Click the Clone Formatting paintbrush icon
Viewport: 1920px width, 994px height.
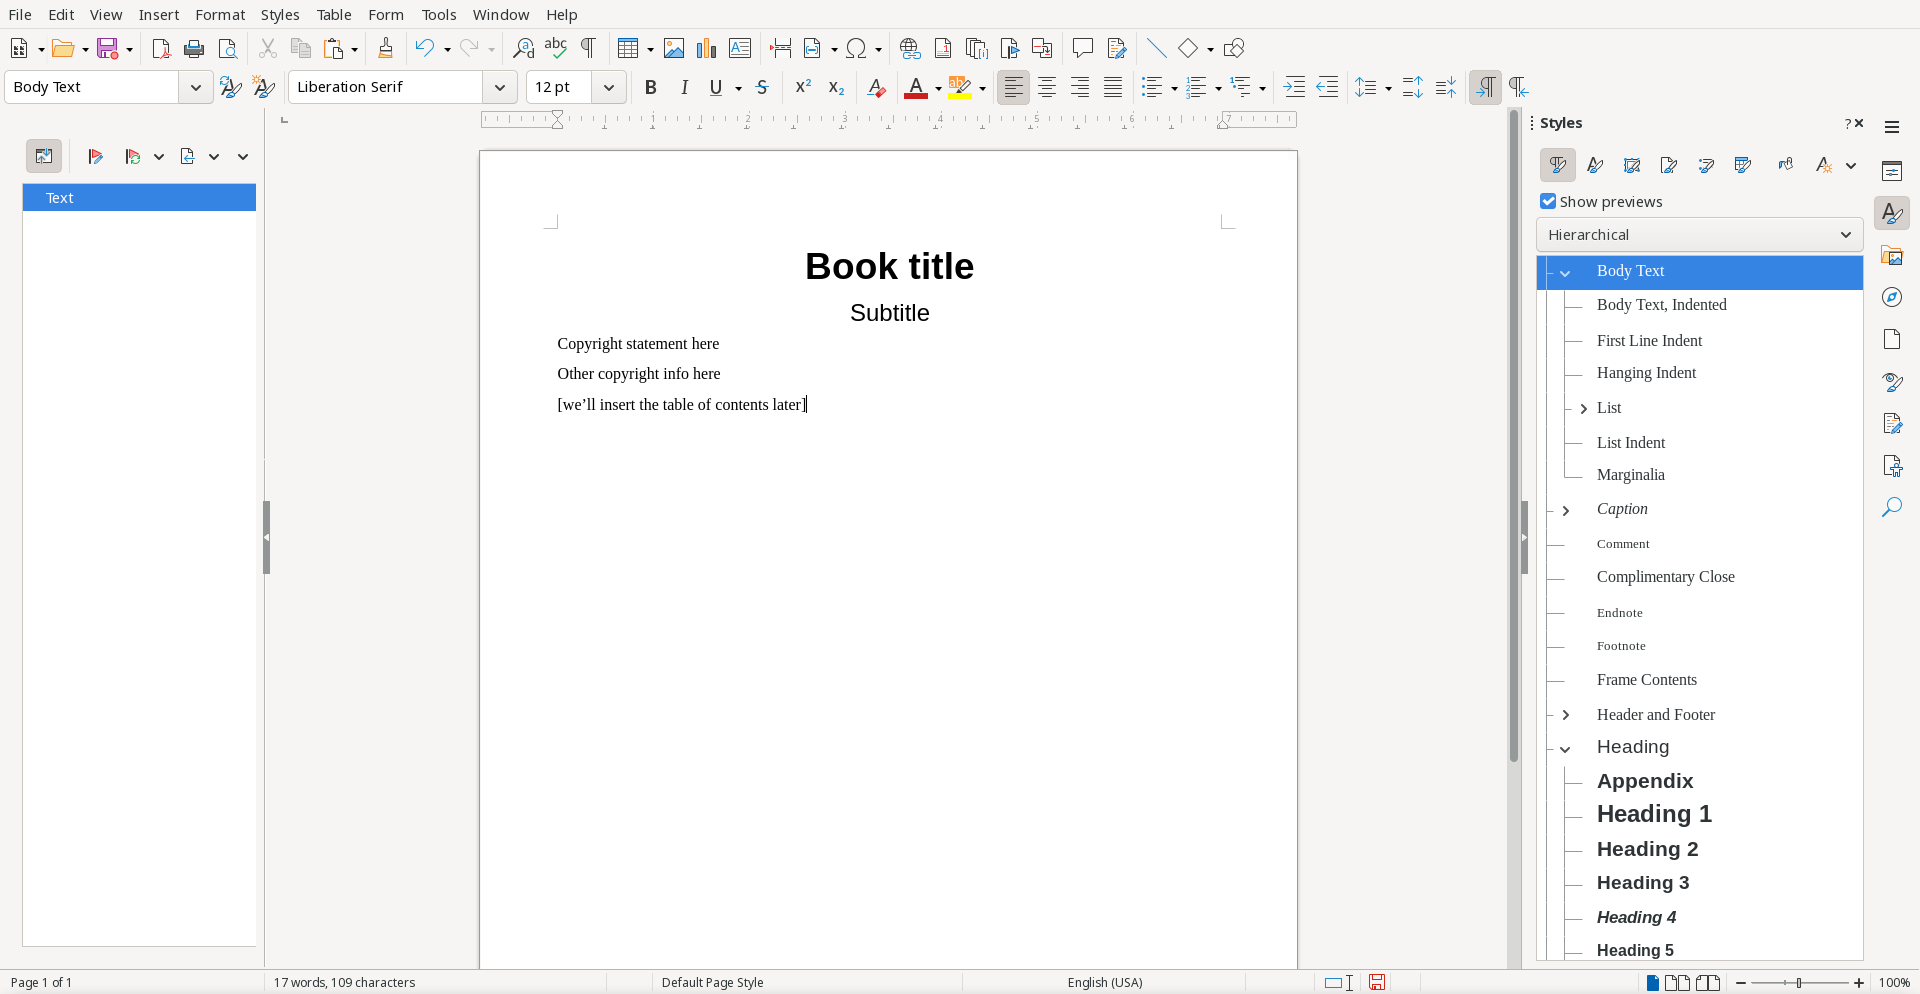(x=386, y=48)
